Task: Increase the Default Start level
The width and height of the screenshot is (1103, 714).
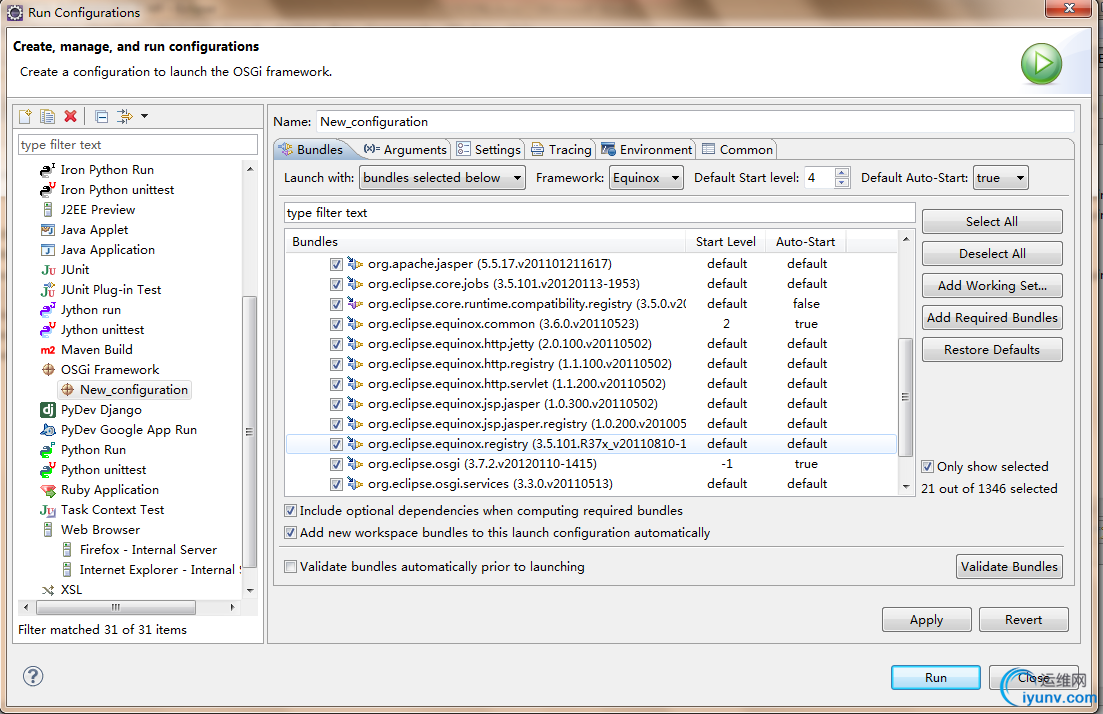Action: 842,172
